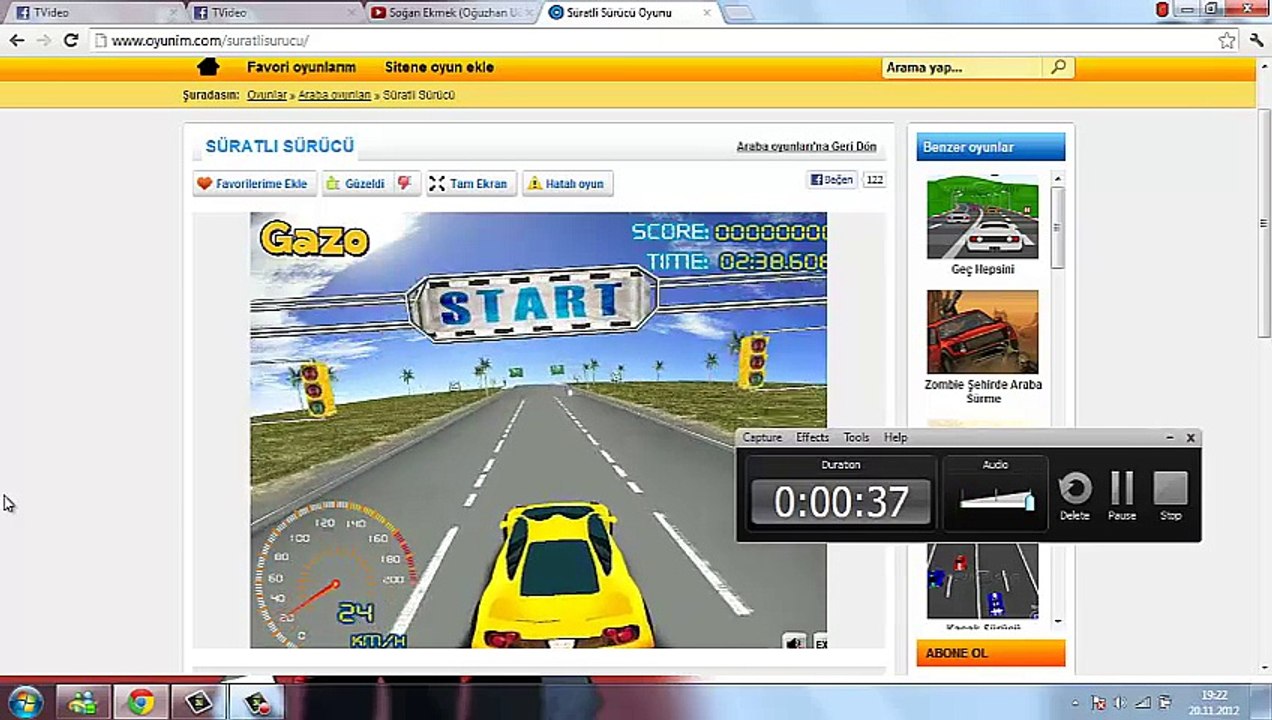Minimize the recorder window
This screenshot has height=720, width=1272.
pyautogui.click(x=1169, y=437)
